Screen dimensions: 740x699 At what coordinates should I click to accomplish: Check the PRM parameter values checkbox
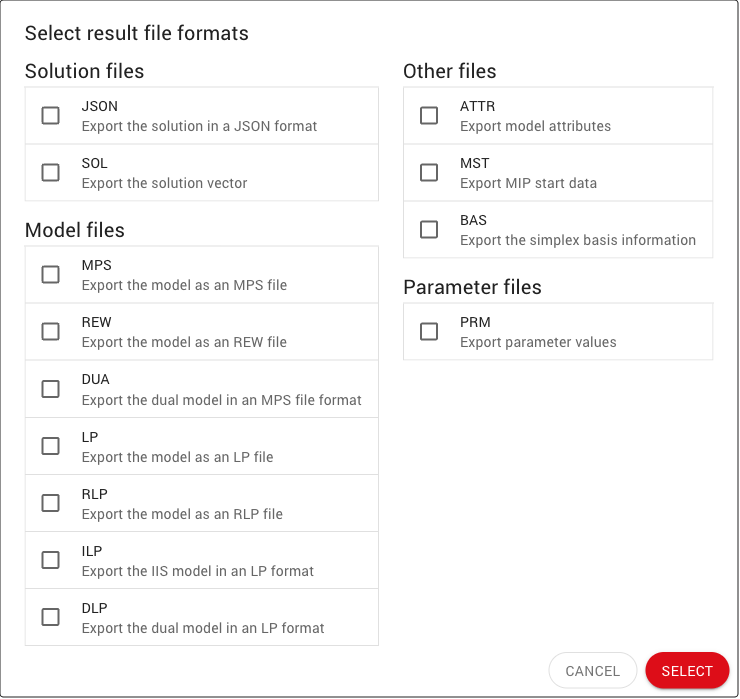429,332
